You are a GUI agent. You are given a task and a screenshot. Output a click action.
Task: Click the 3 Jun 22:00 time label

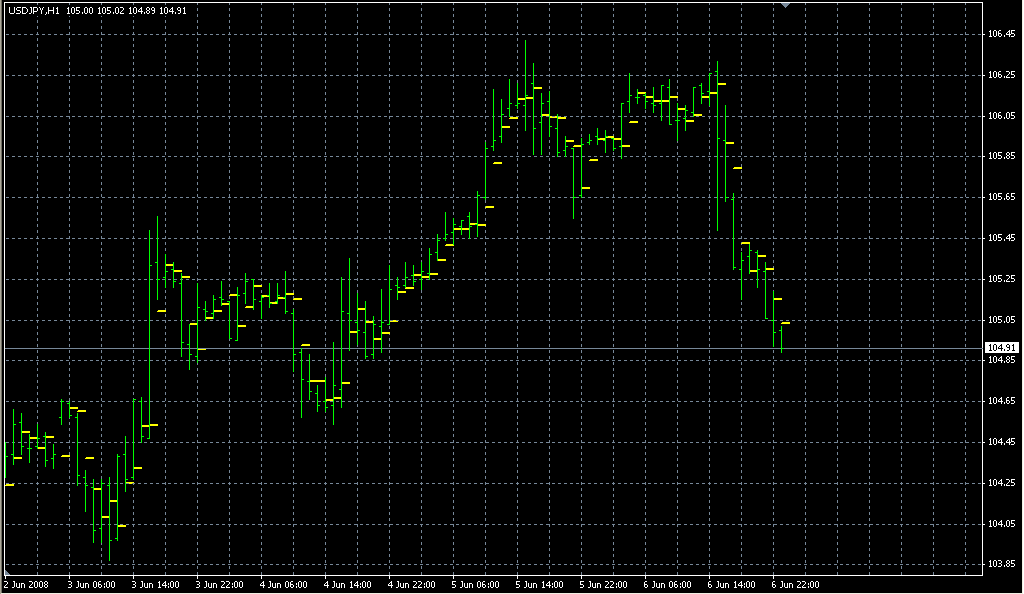(x=219, y=585)
